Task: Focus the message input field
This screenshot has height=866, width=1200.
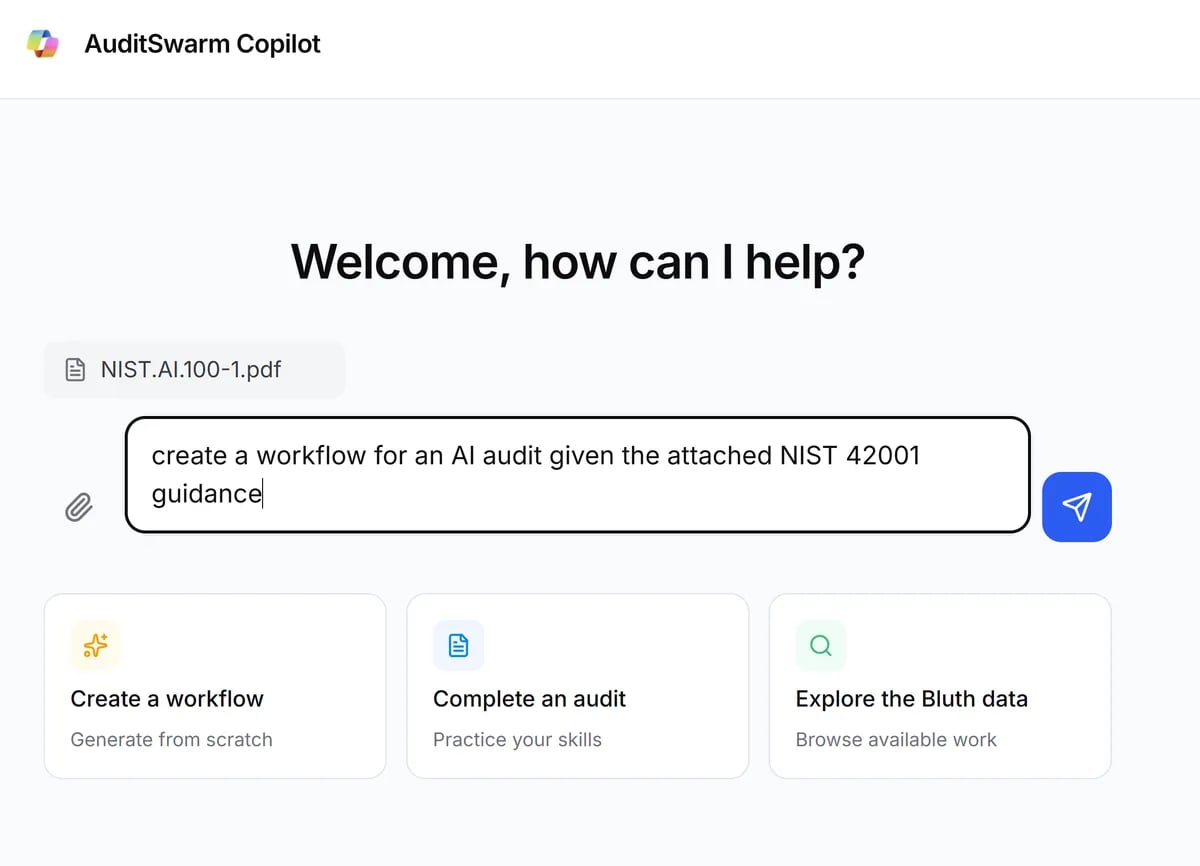Action: (x=576, y=474)
